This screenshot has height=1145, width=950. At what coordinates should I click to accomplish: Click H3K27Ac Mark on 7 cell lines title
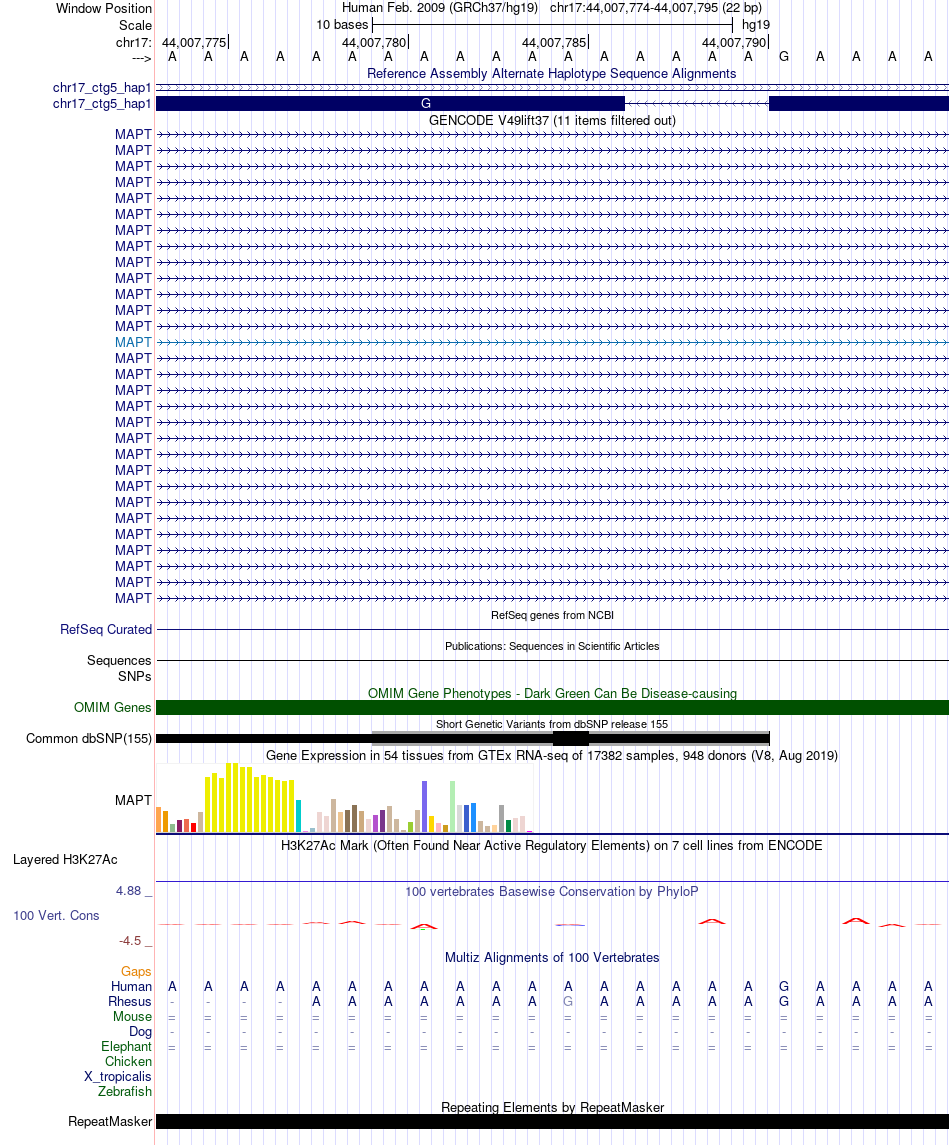point(552,846)
